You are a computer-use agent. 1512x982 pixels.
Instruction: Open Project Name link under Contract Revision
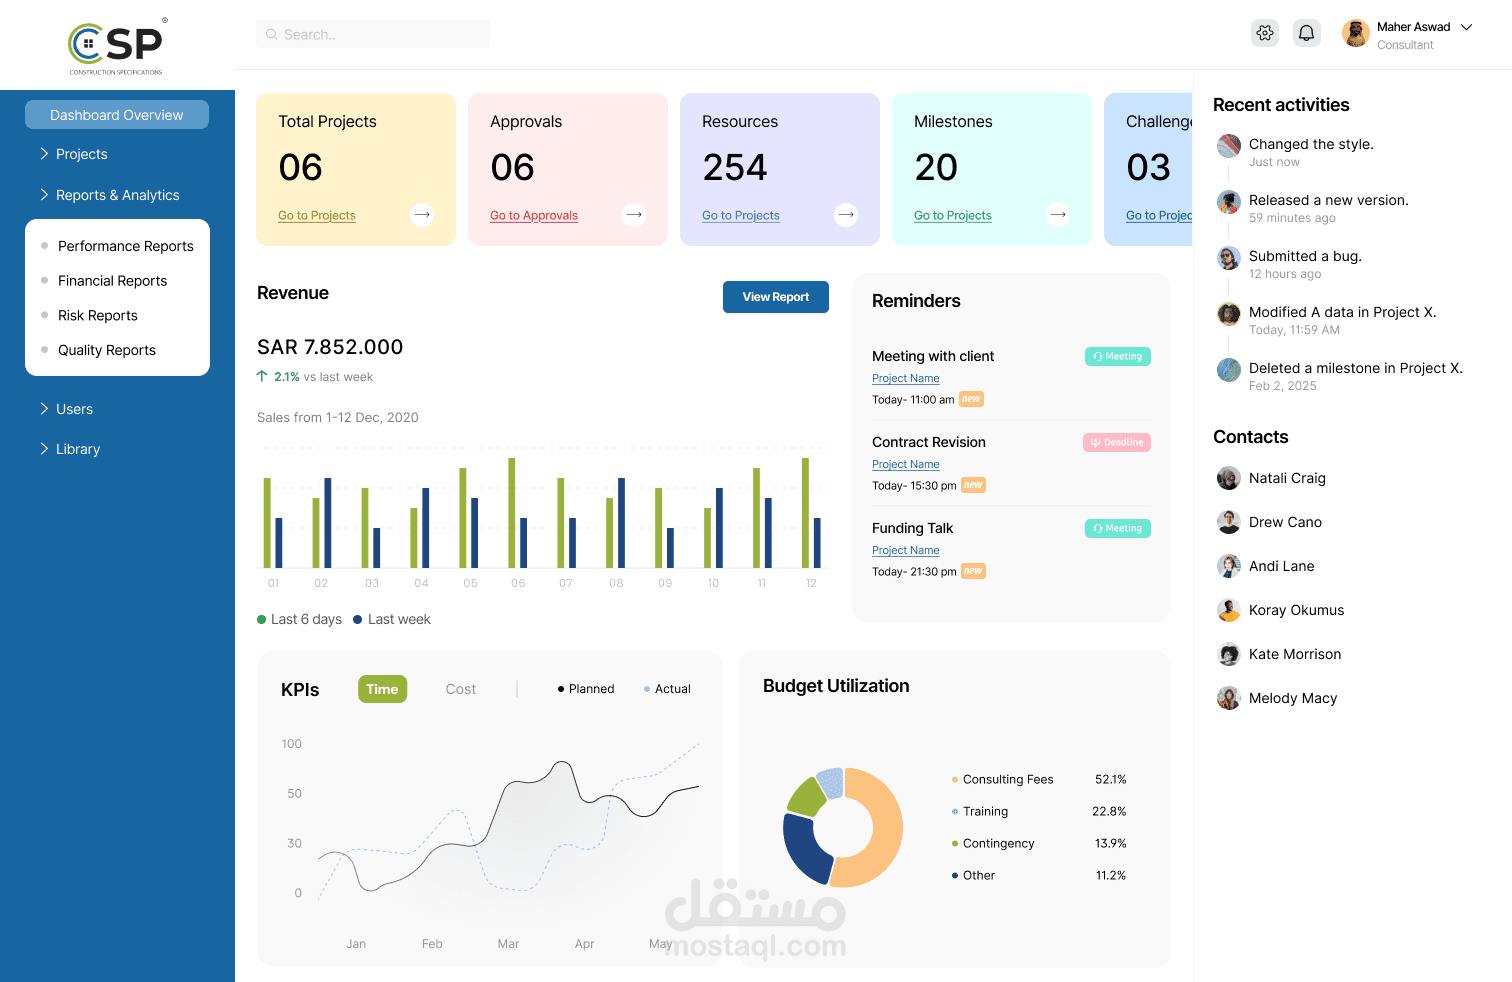coord(906,464)
